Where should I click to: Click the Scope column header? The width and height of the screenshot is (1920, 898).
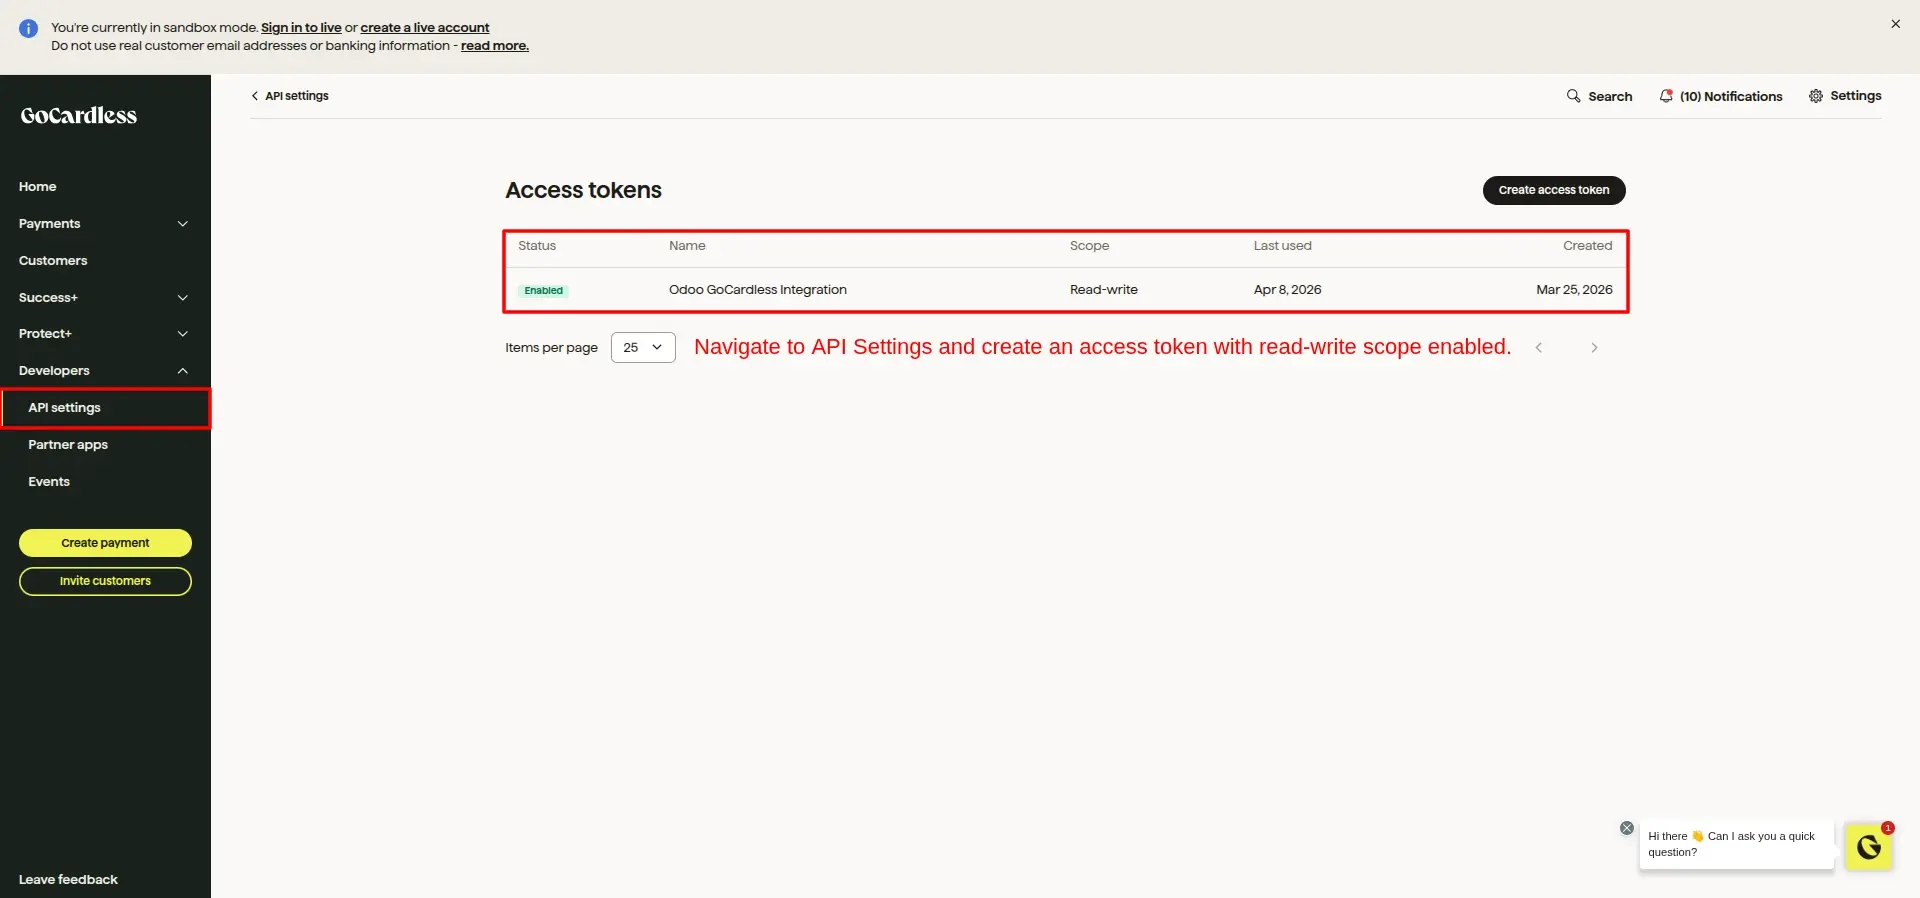(x=1089, y=246)
